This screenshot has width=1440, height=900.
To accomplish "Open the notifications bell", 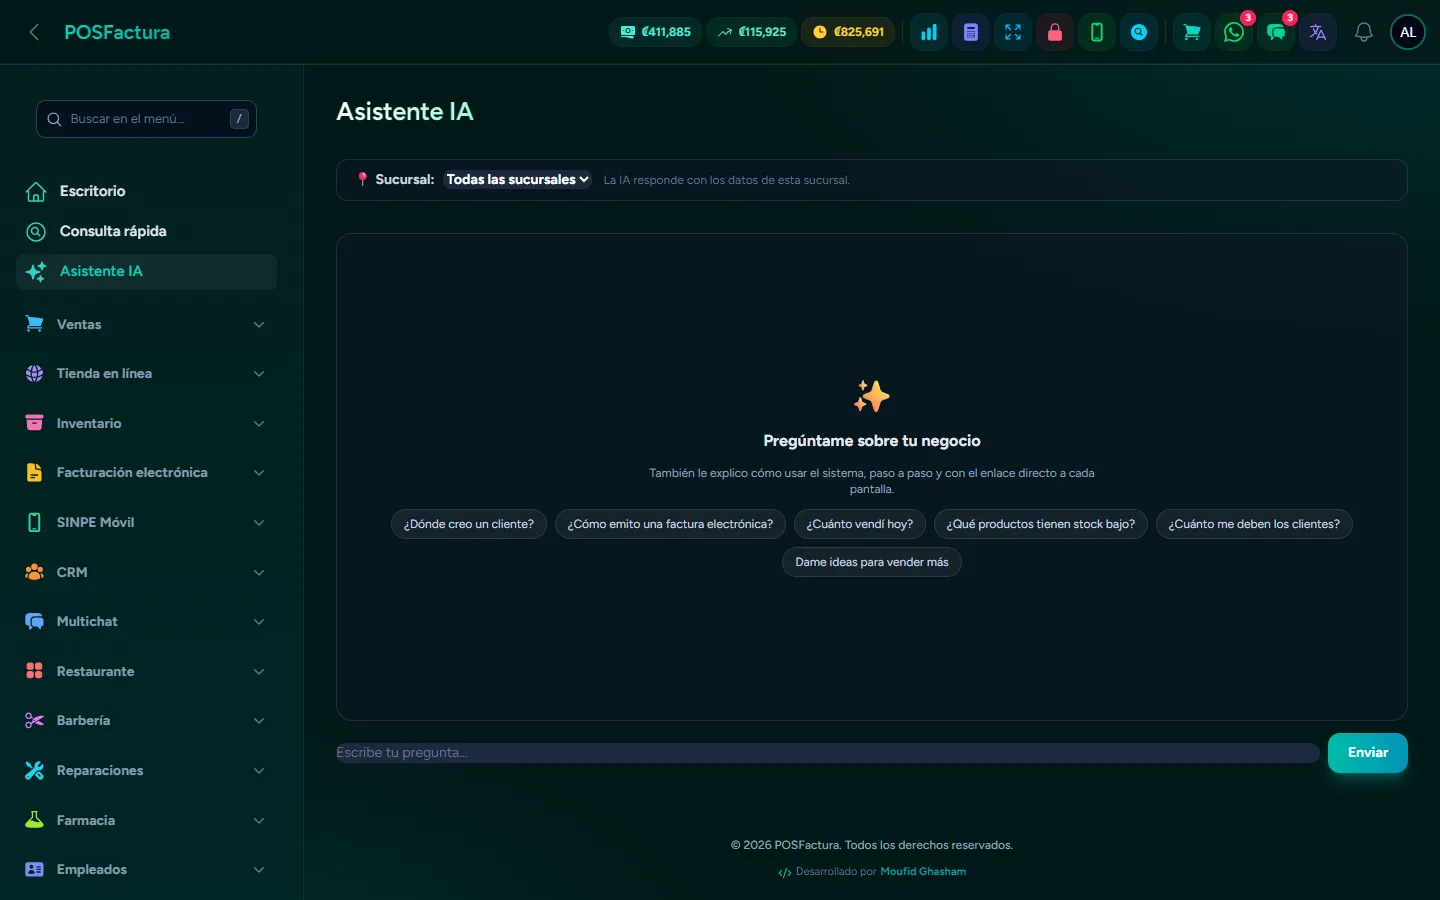I will (1364, 32).
